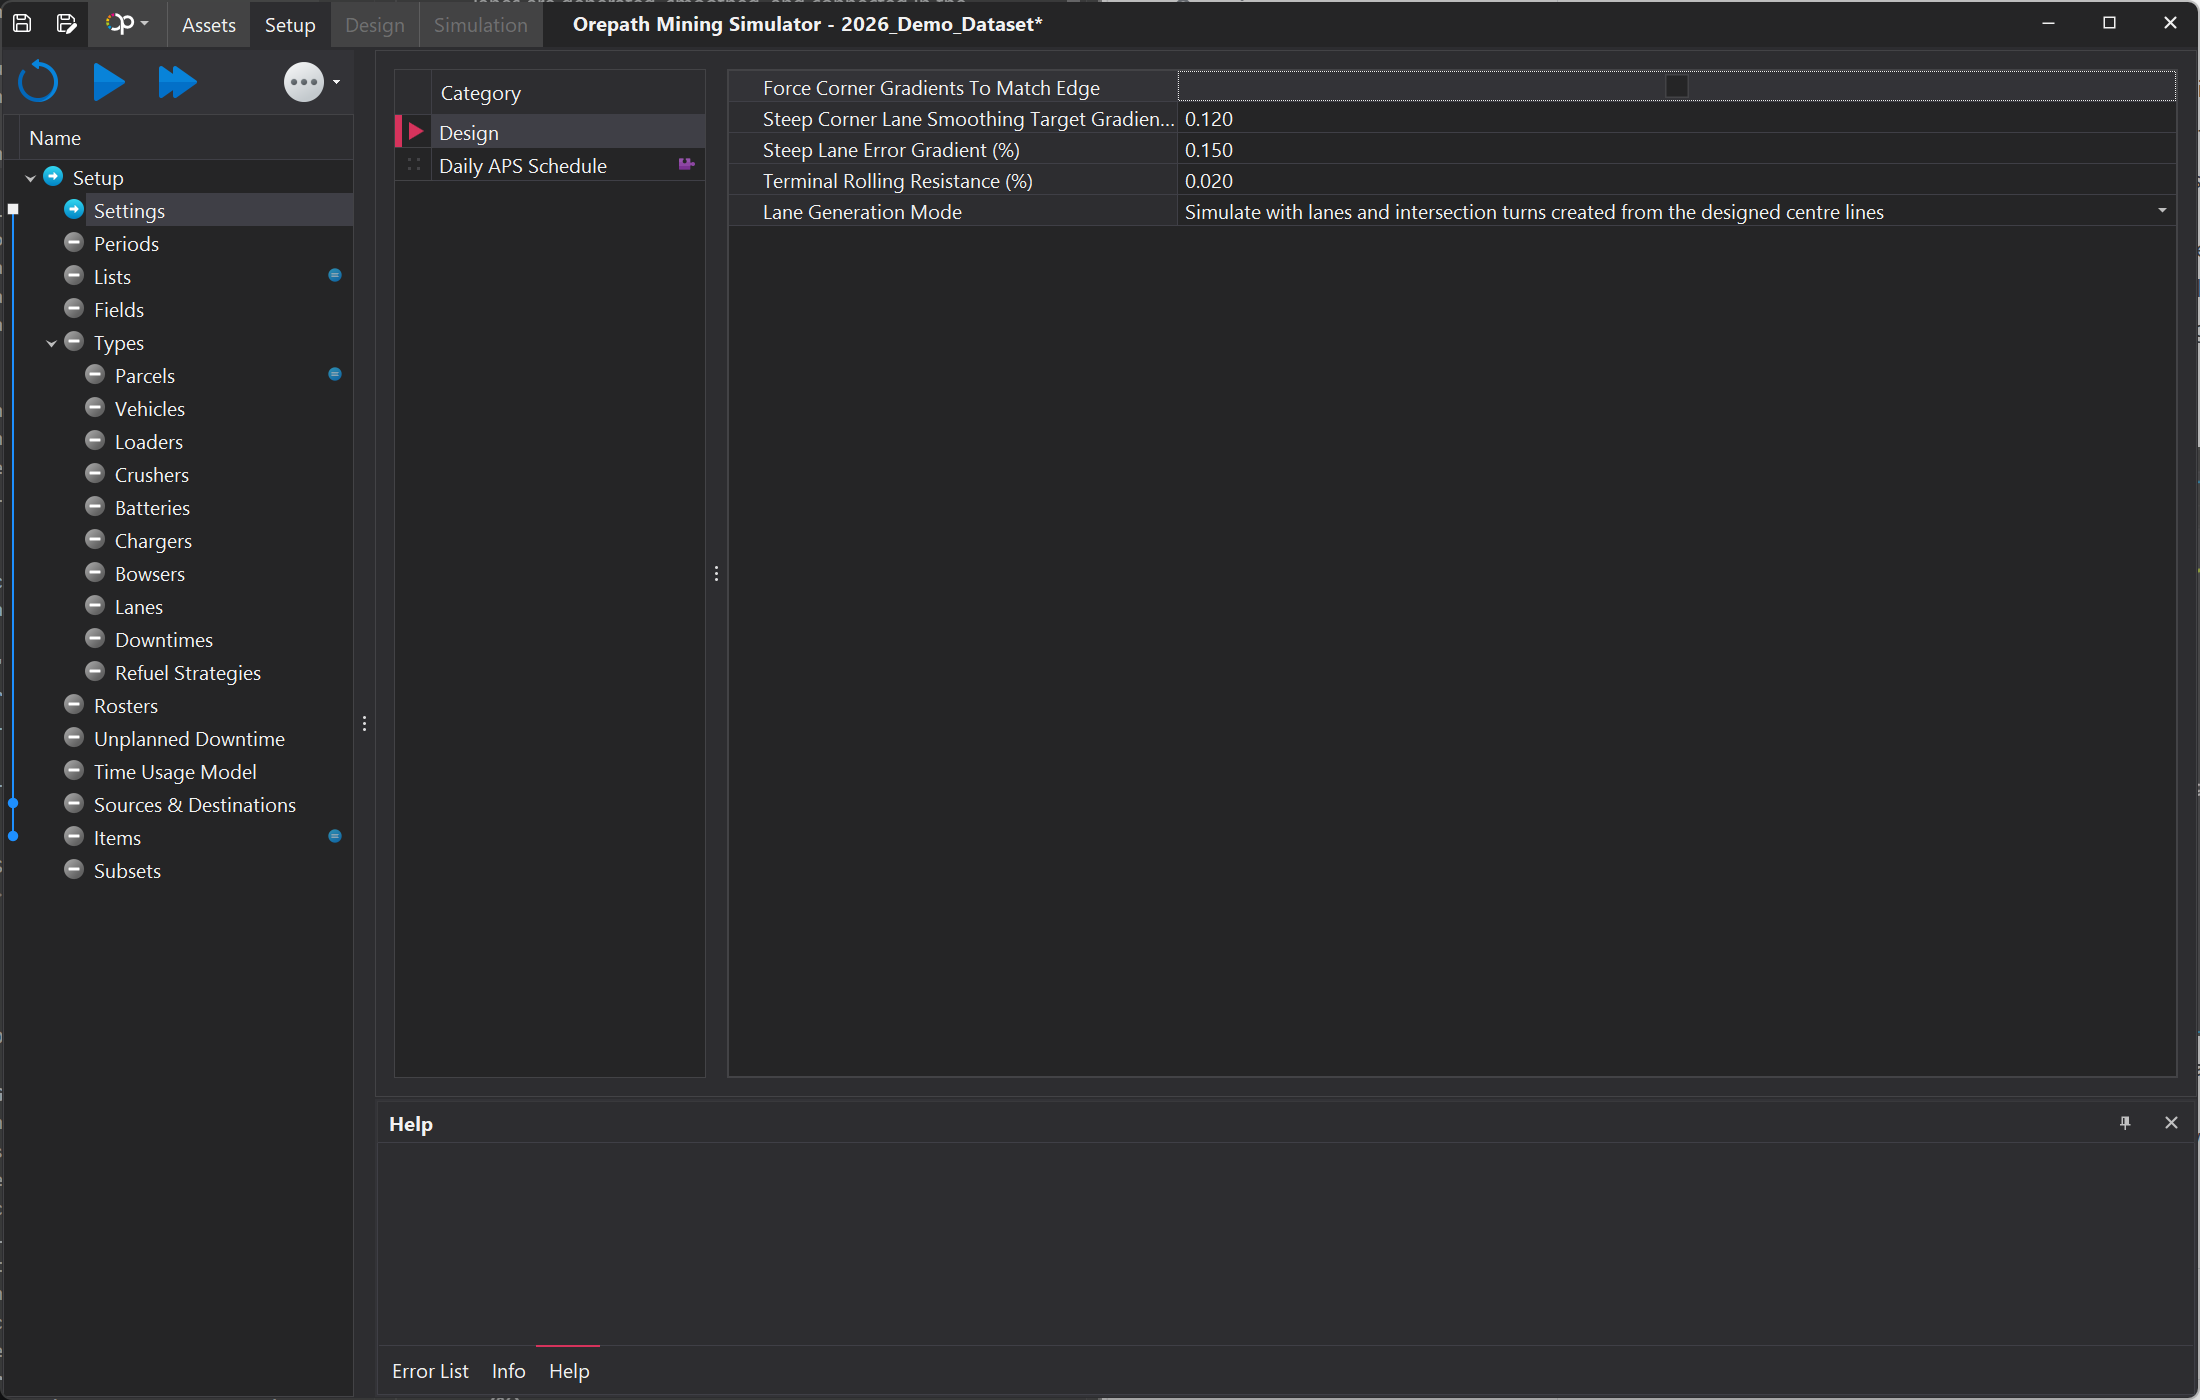
Task: Edit Steep Lane Error Gradient value 0.150
Action: 1676,150
